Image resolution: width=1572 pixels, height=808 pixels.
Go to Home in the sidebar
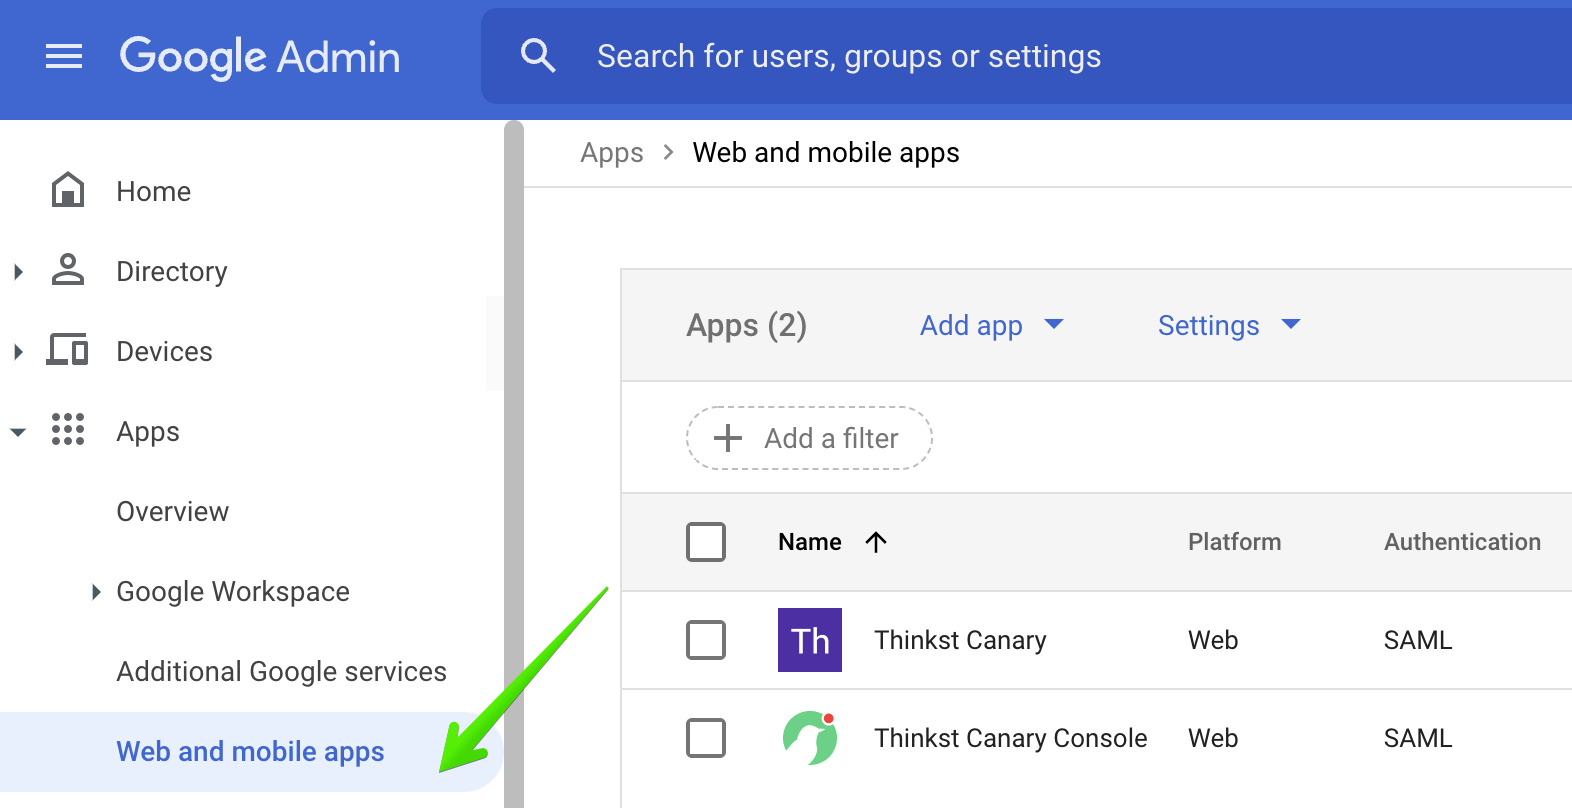coord(153,191)
